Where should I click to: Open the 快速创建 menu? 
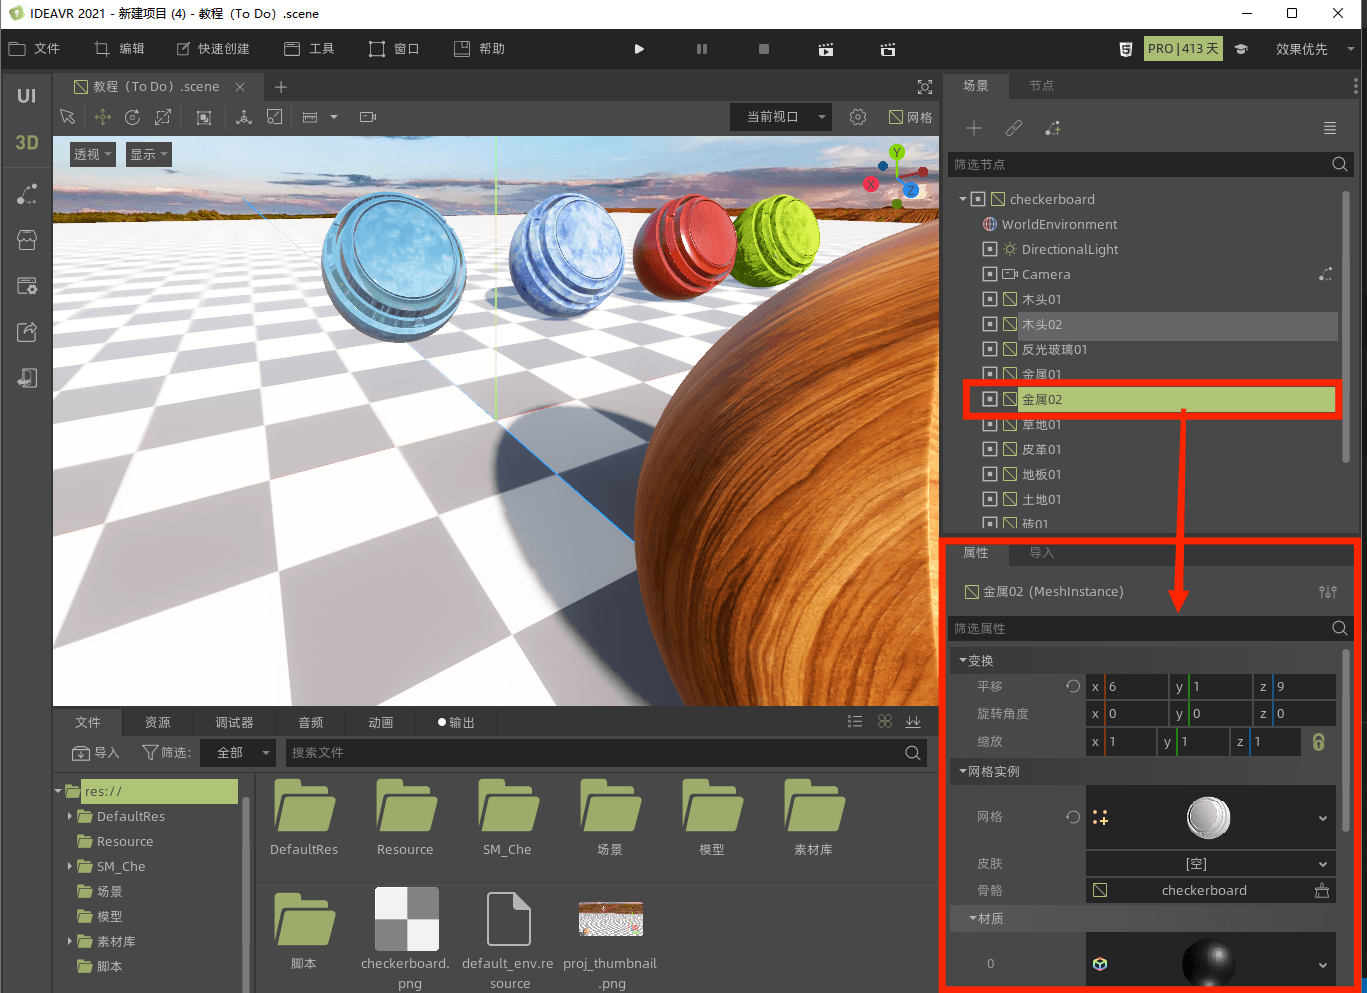[x=213, y=49]
